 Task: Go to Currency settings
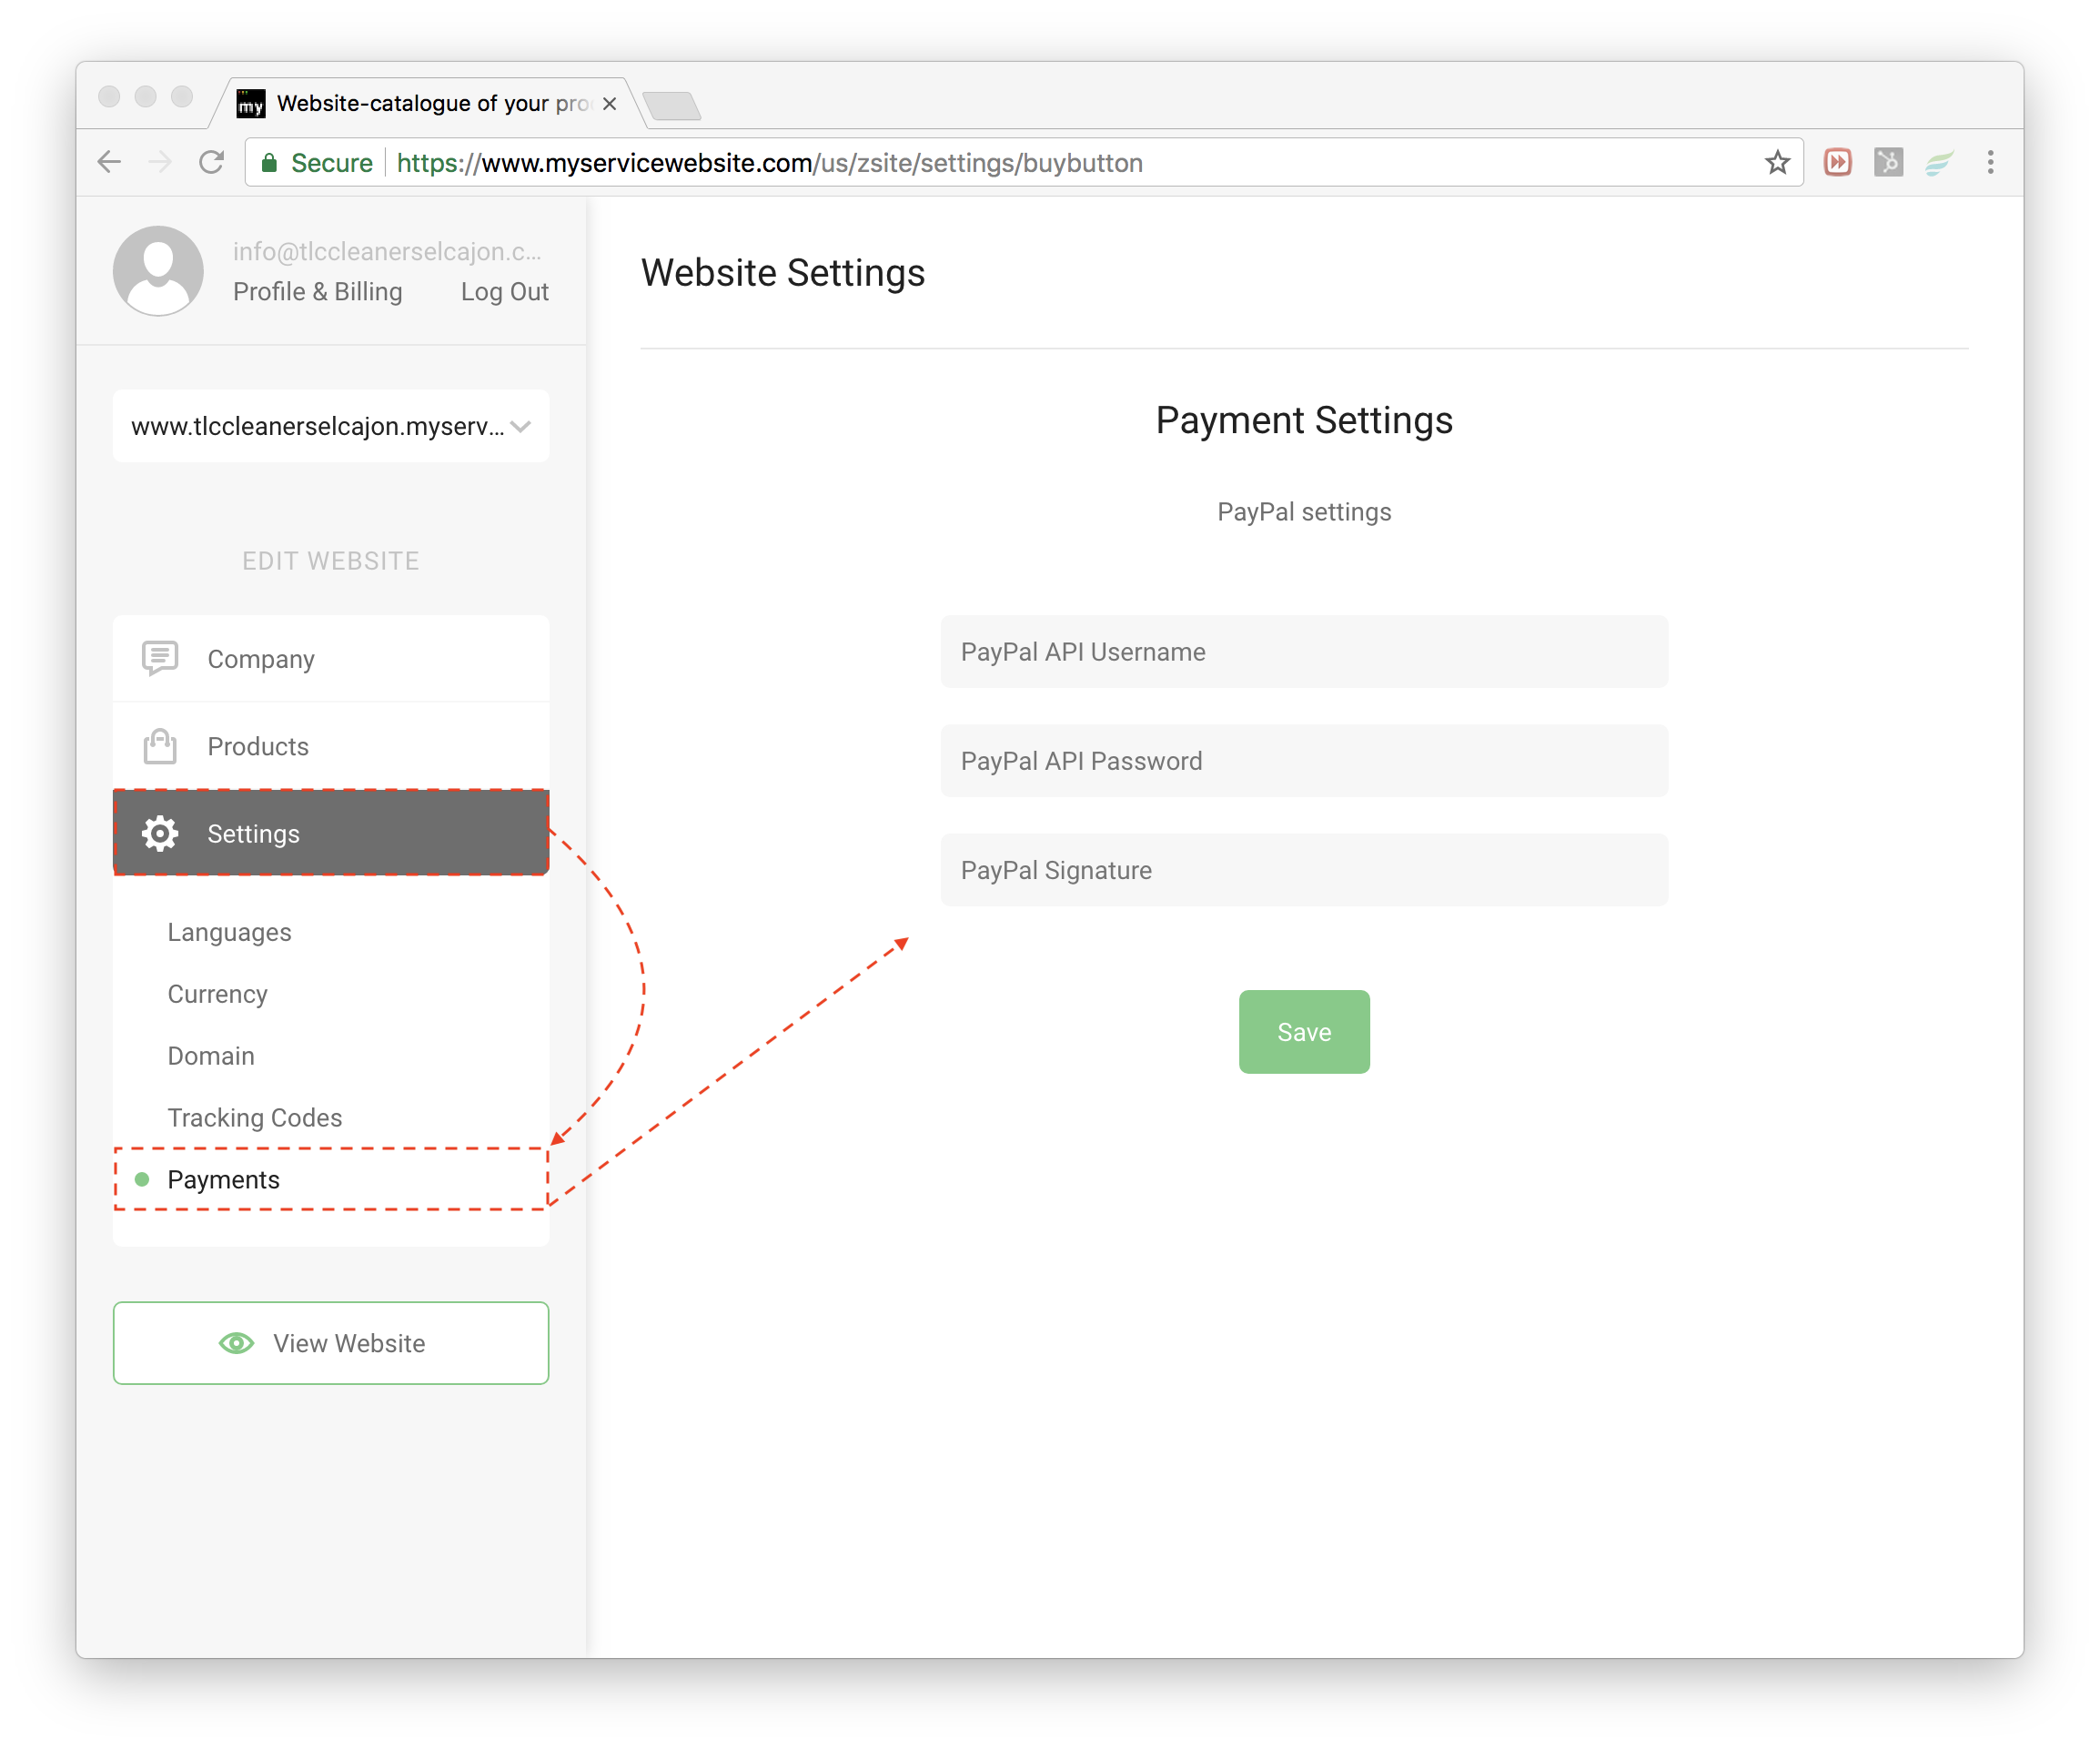tap(217, 994)
